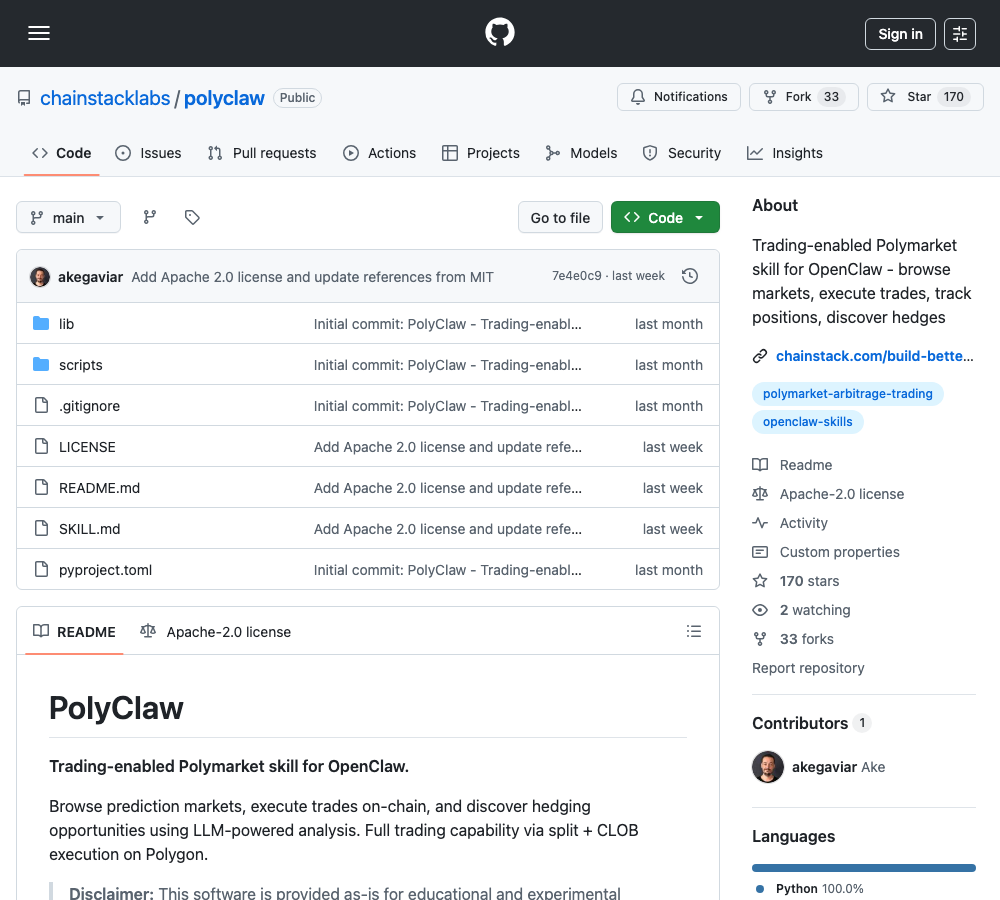The width and height of the screenshot is (1000, 900).
Task: Click the appearance settings icon beside Sign in
Action: click(x=959, y=33)
